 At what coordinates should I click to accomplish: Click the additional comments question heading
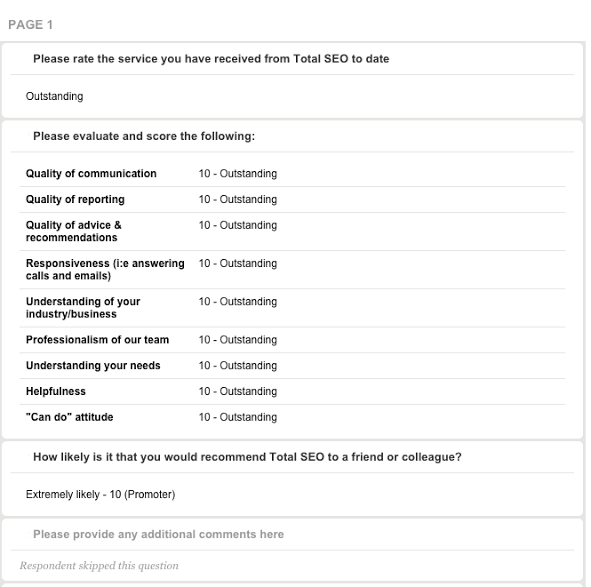click(158, 534)
